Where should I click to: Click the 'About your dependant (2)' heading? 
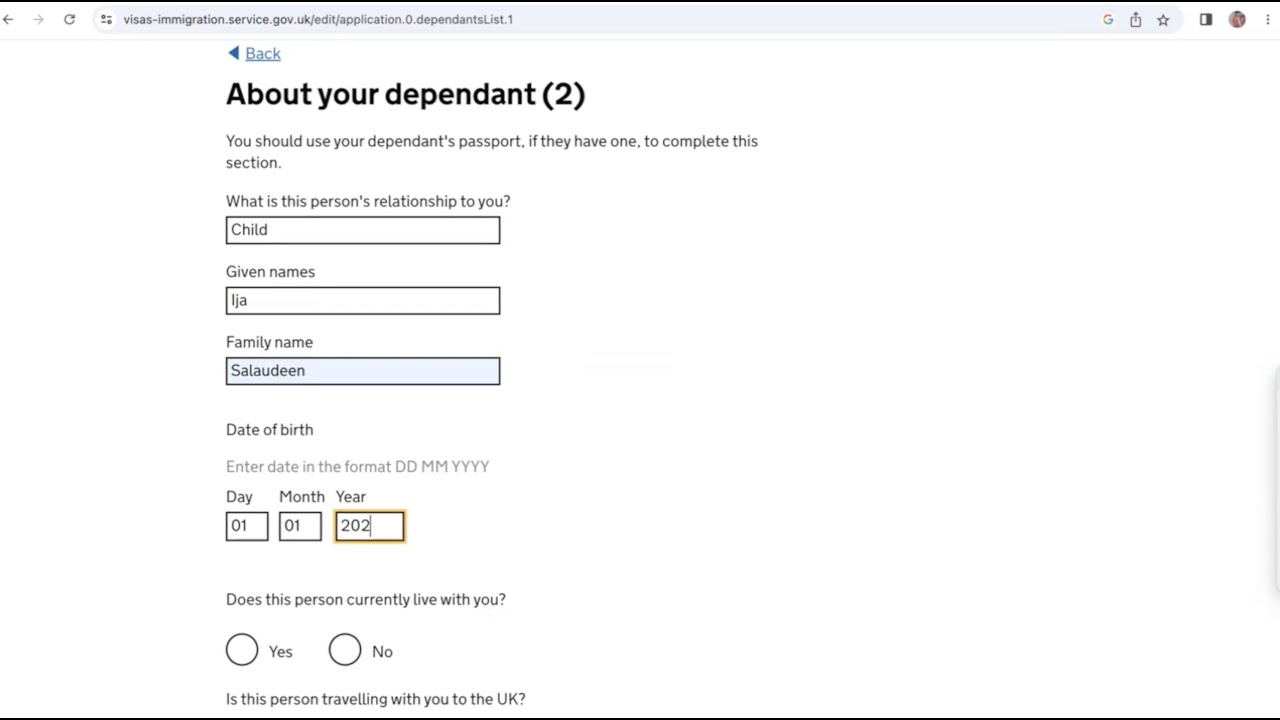pos(405,94)
